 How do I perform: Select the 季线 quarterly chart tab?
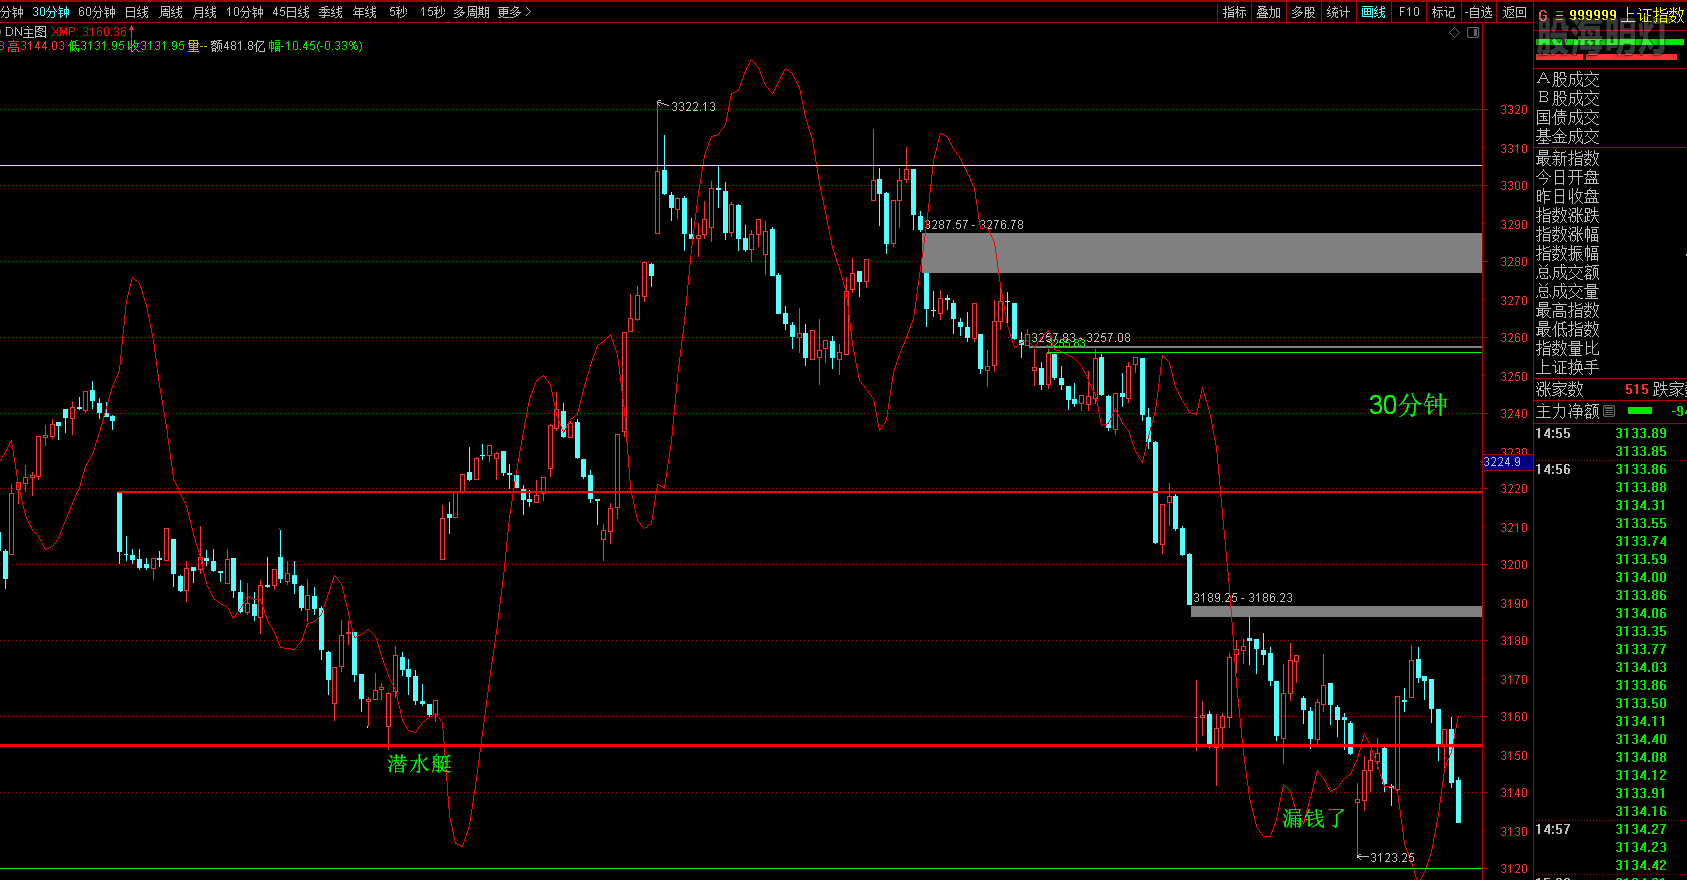[x=331, y=12]
